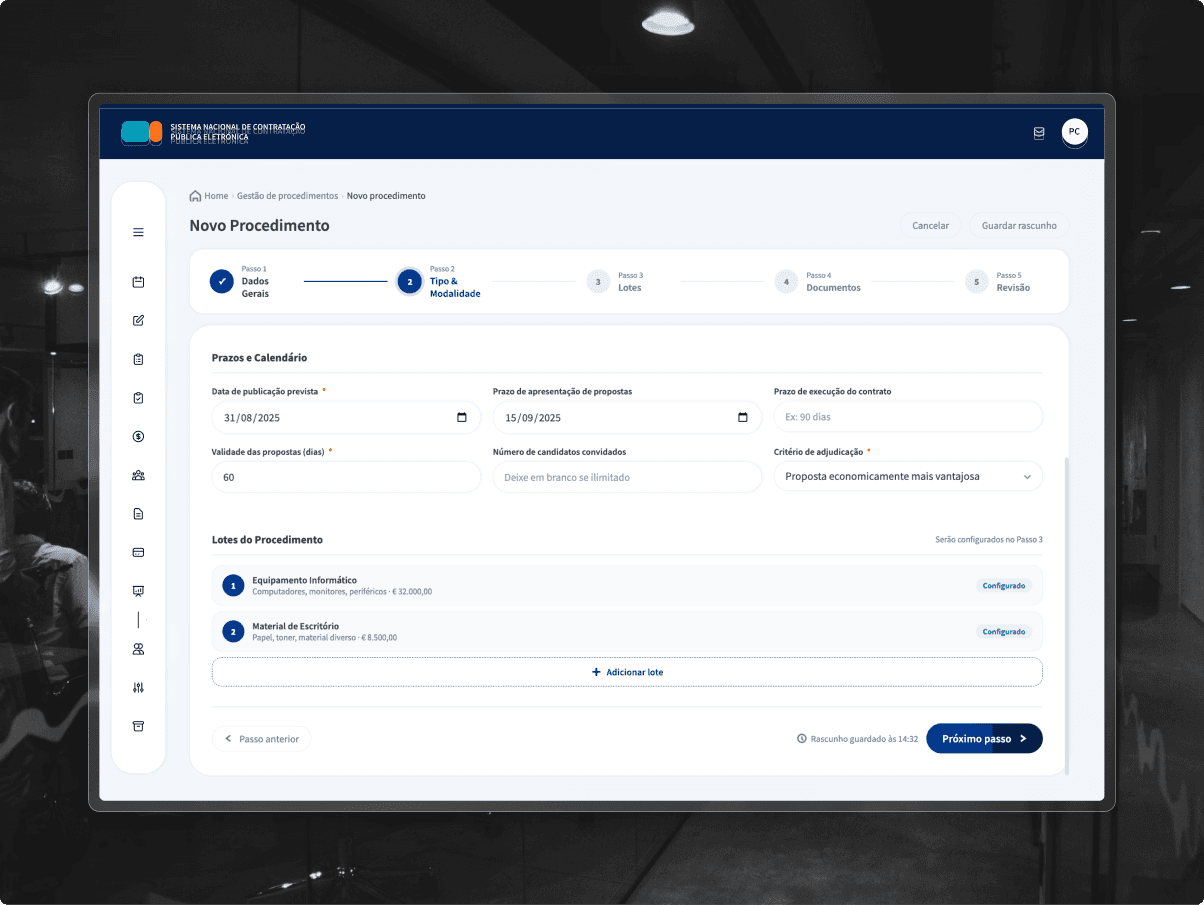This screenshot has width=1204, height=905.
Task: Click Passo anterior button
Action: coord(262,739)
